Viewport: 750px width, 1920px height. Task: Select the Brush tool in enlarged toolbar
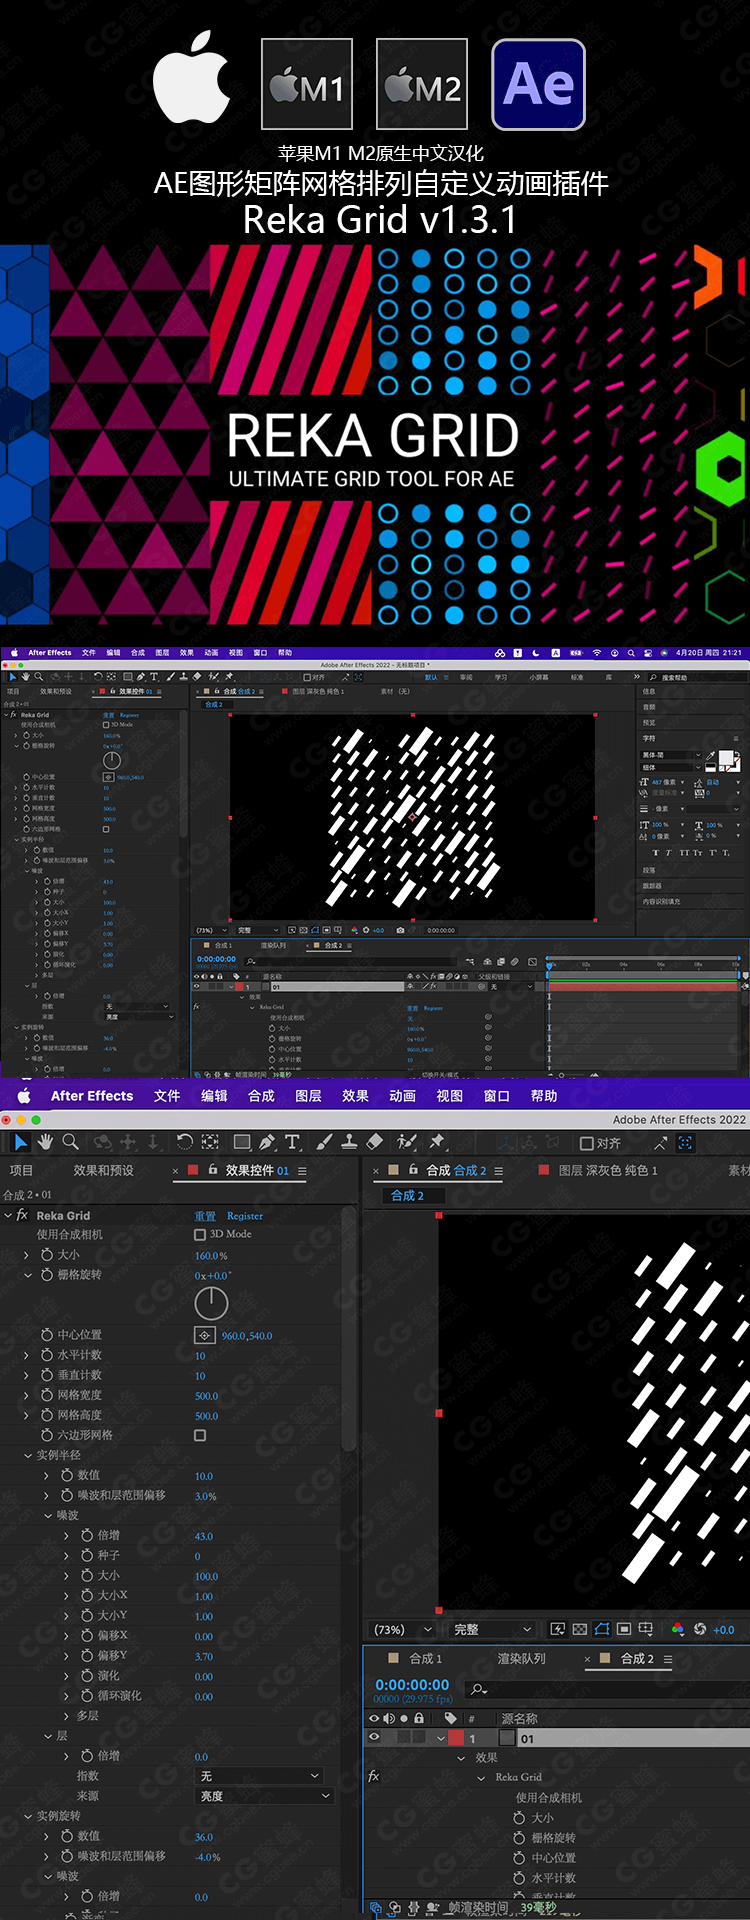point(324,1142)
